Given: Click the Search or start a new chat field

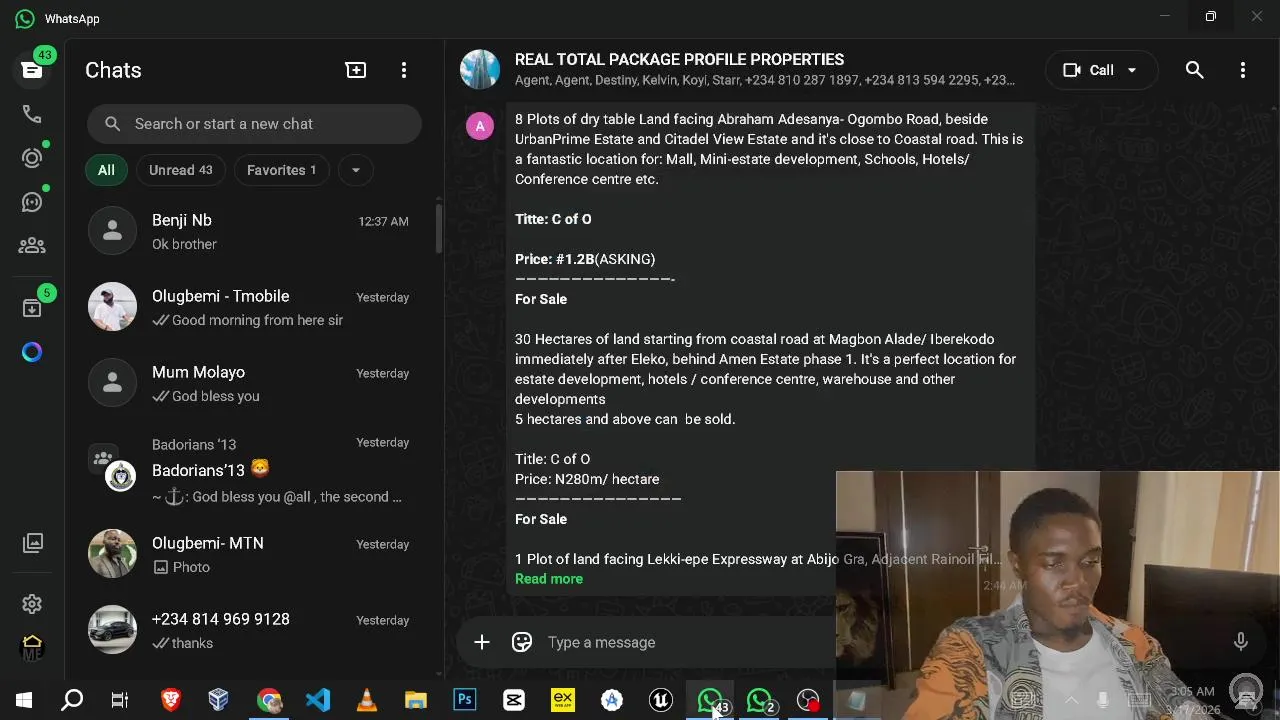Looking at the screenshot, I should coord(254,124).
